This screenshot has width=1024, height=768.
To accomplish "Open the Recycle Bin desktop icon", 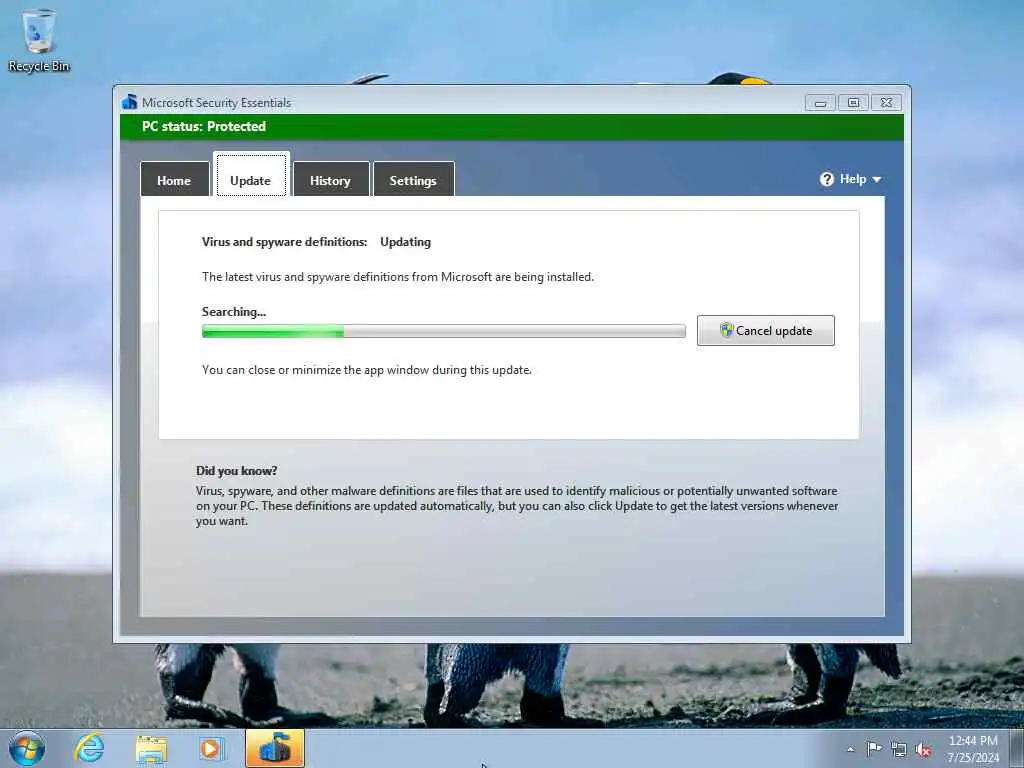I will click(x=39, y=40).
